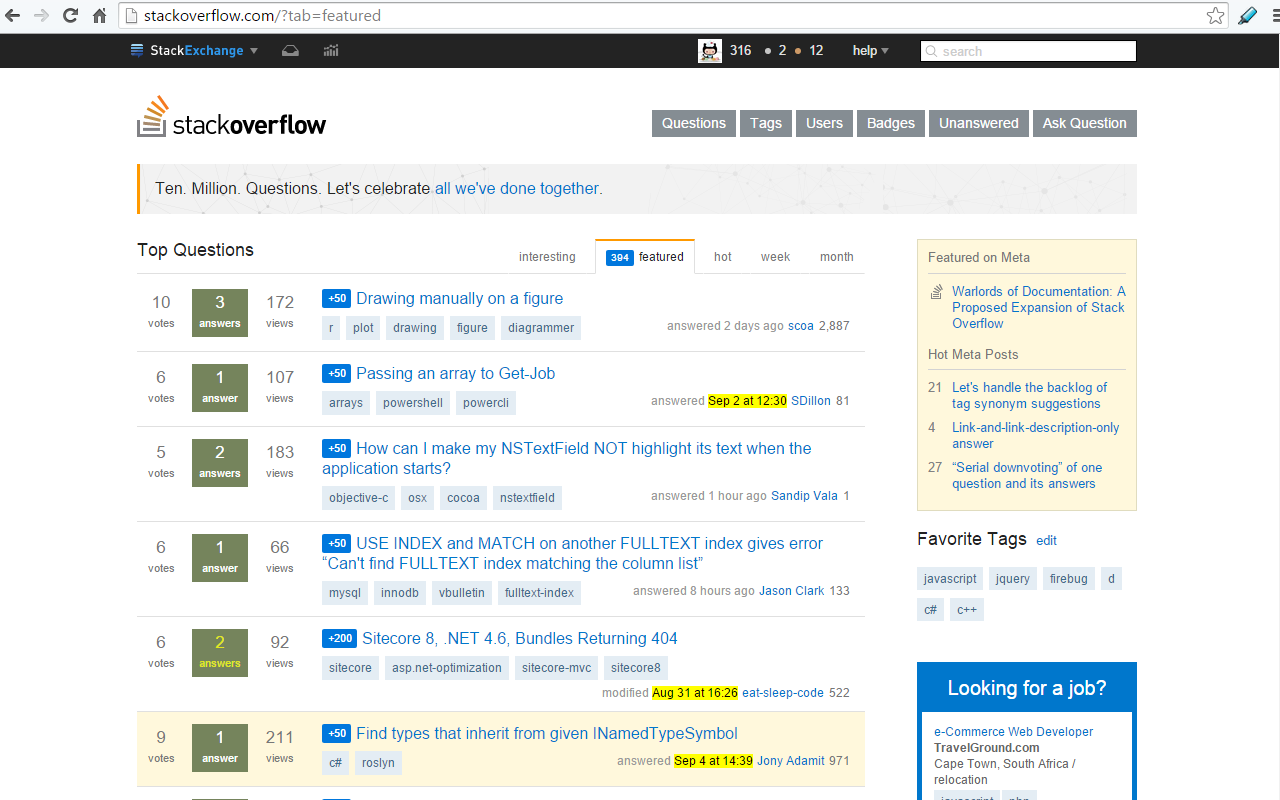Open 'Find types that inherit from given INamedTypeSymbol'
The width and height of the screenshot is (1280, 800).
[x=547, y=733]
